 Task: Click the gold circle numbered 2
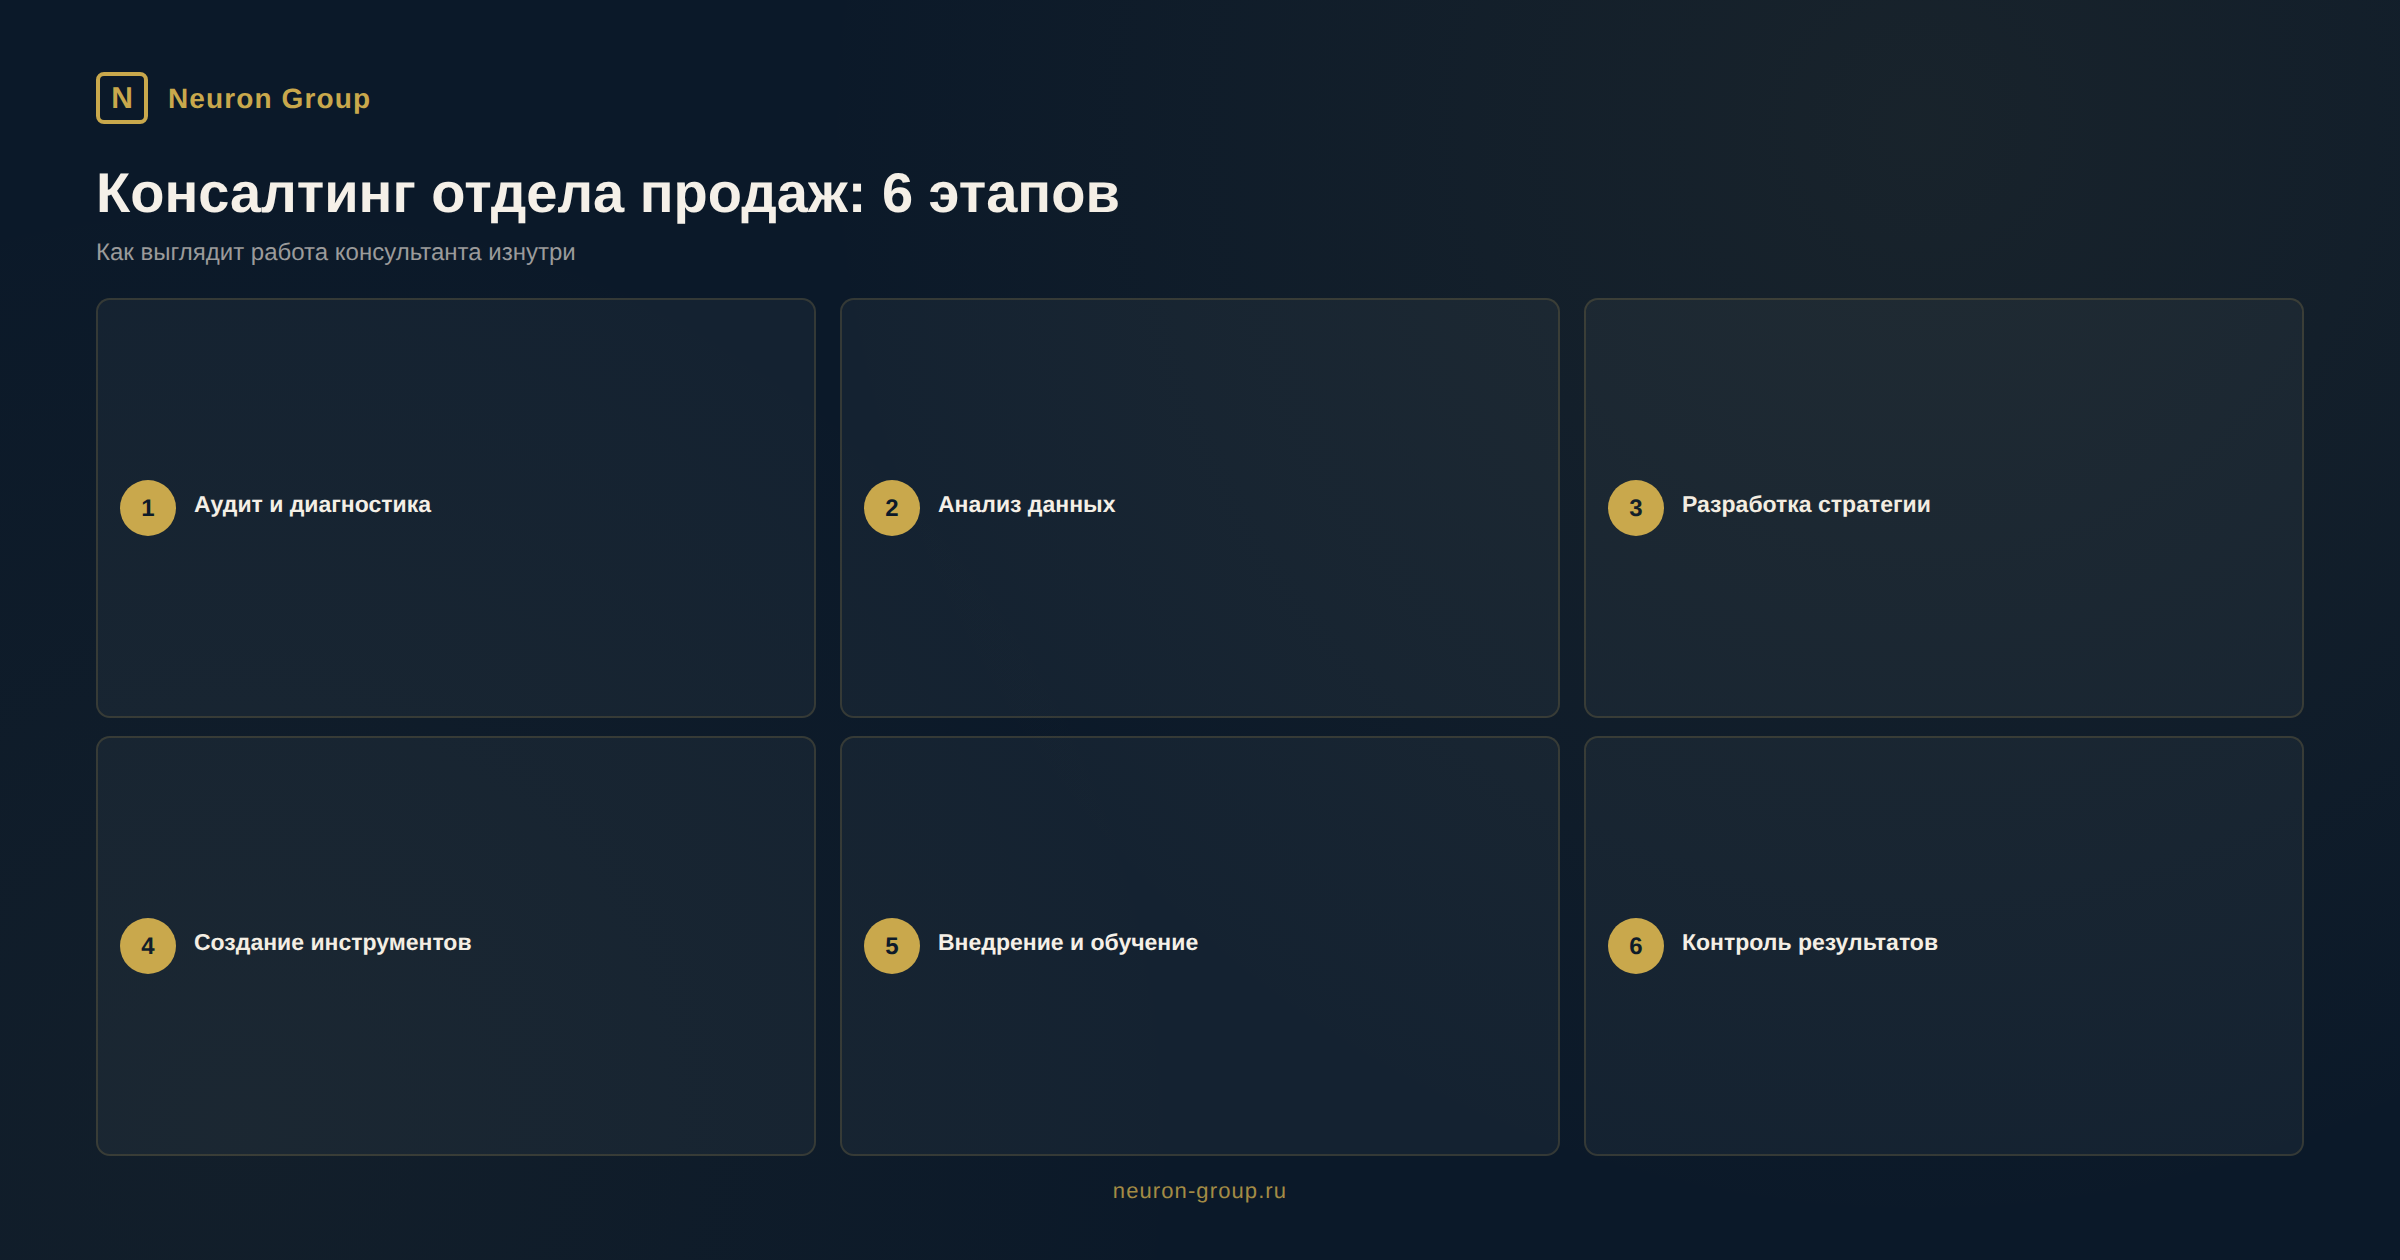pos(892,508)
